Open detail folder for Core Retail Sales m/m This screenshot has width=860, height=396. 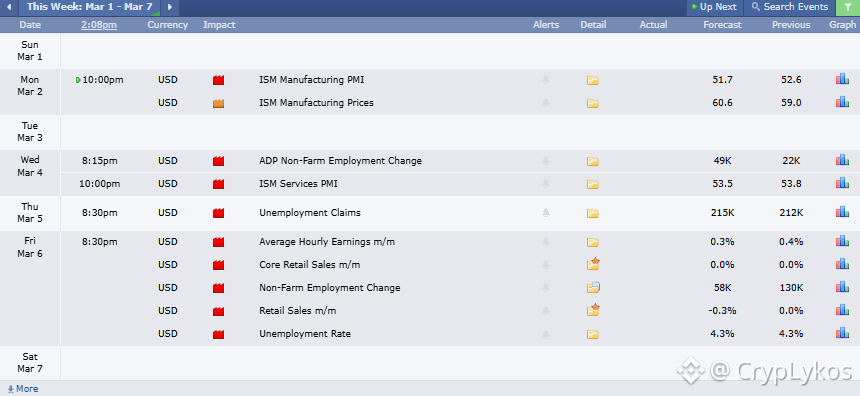click(x=593, y=264)
